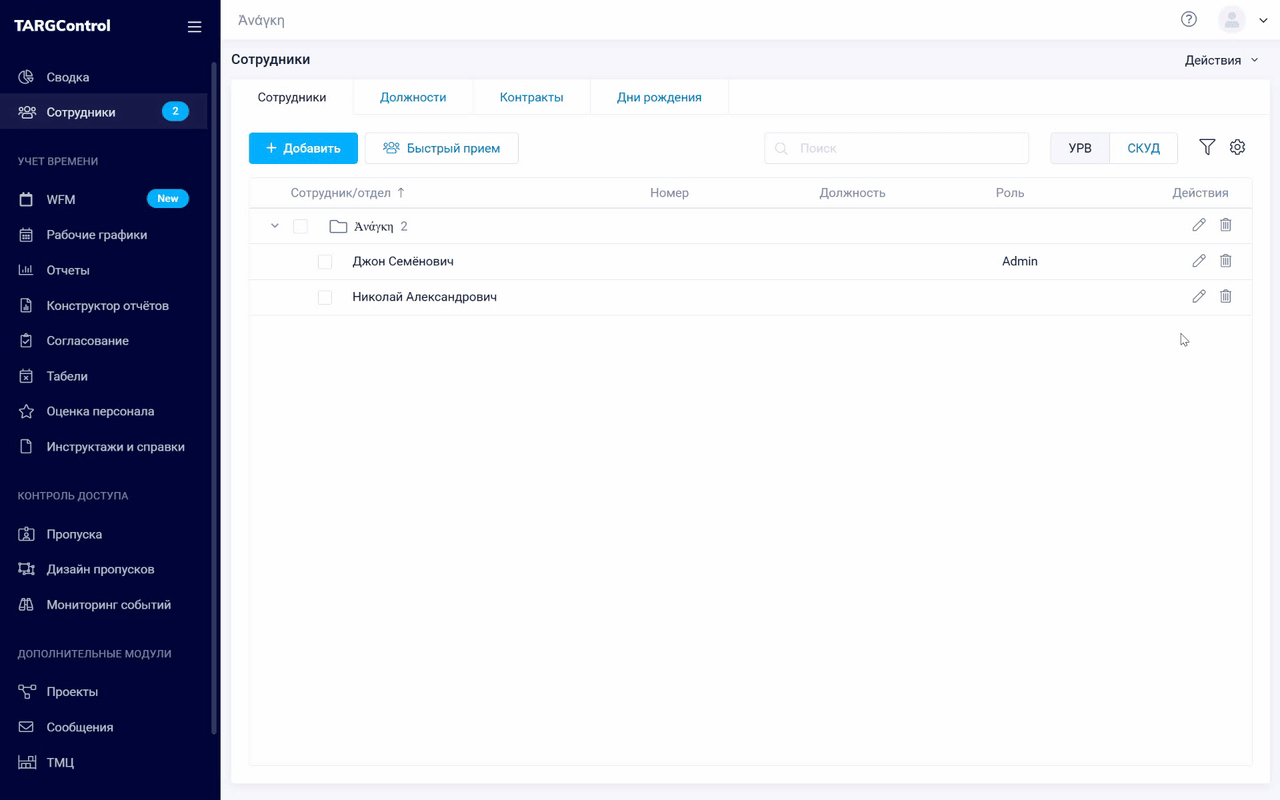The height and width of the screenshot is (800, 1280).
Task: Collapse the Ἀνάγκη department tree row
Action: [275, 227]
